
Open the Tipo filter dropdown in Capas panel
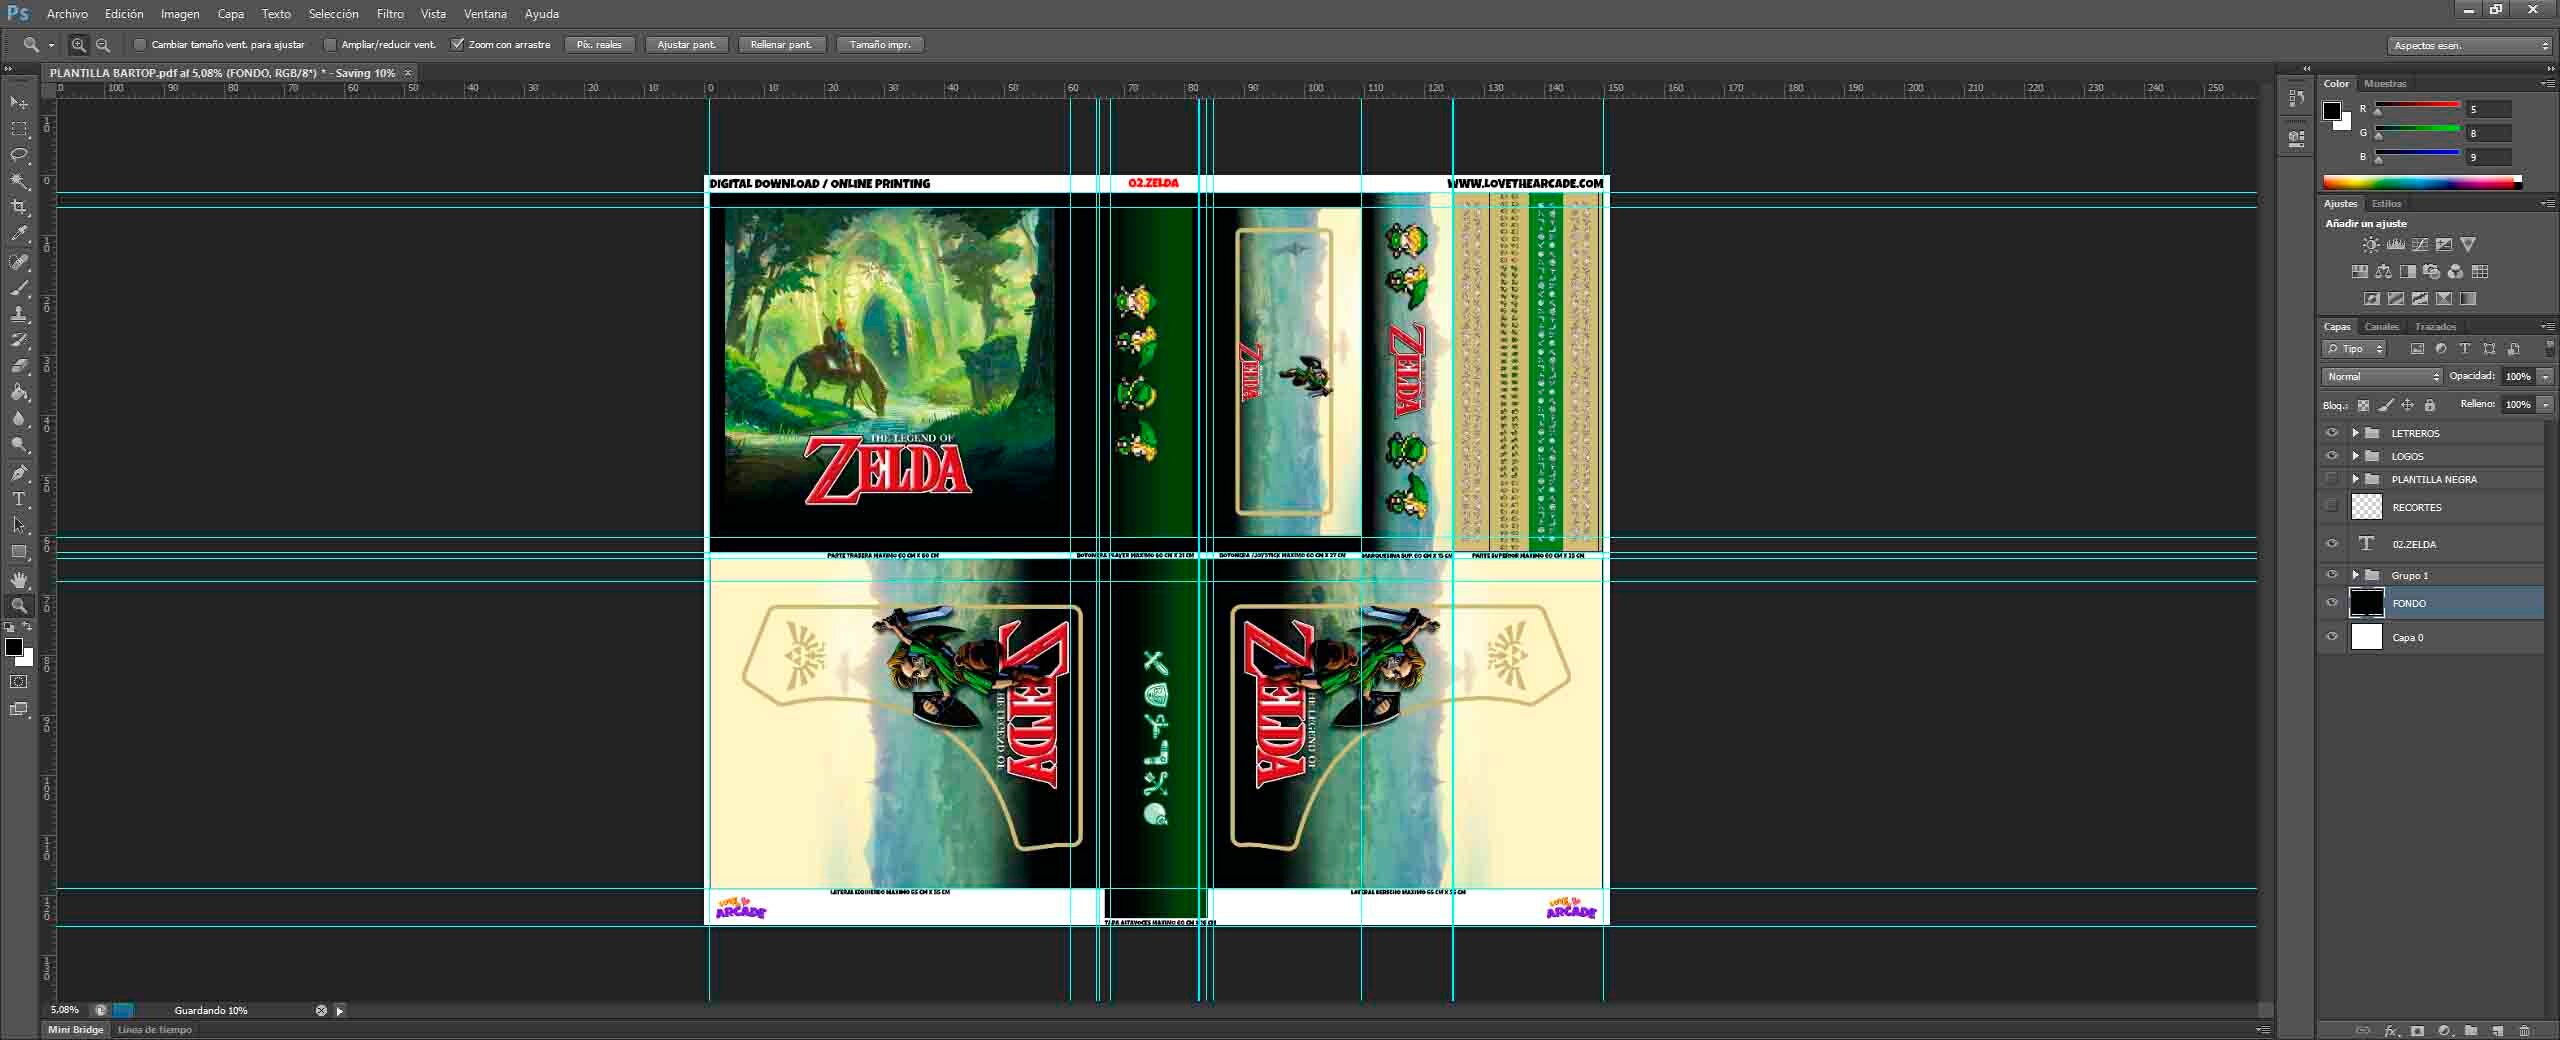pyautogui.click(x=2355, y=348)
